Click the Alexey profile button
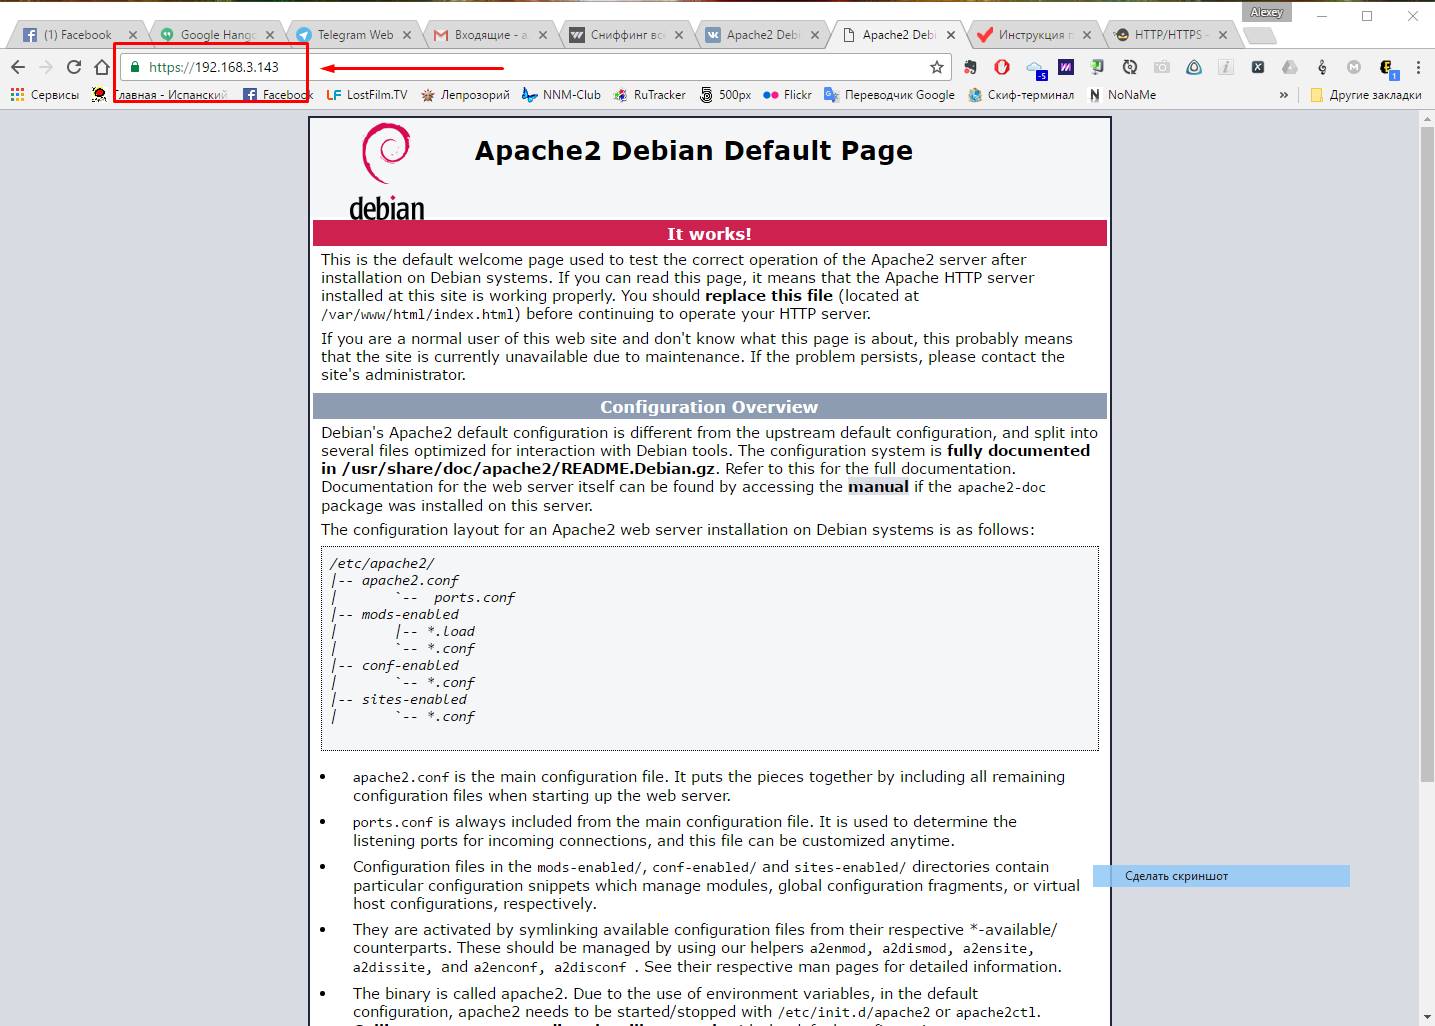This screenshot has height=1026, width=1435. [1266, 12]
